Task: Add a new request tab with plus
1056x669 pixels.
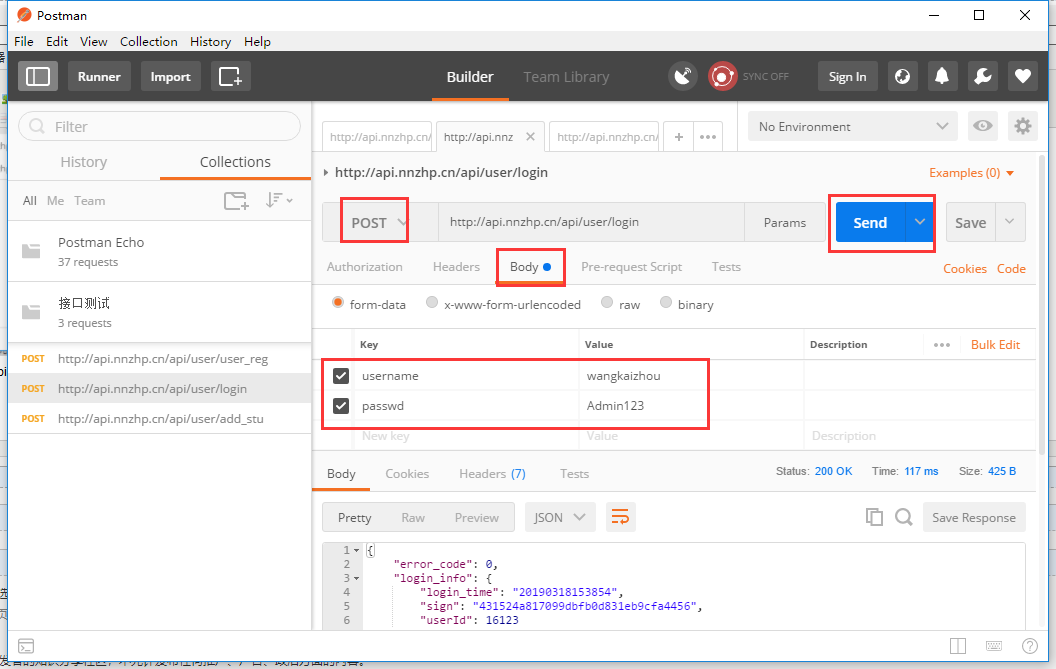Action: tap(679, 137)
